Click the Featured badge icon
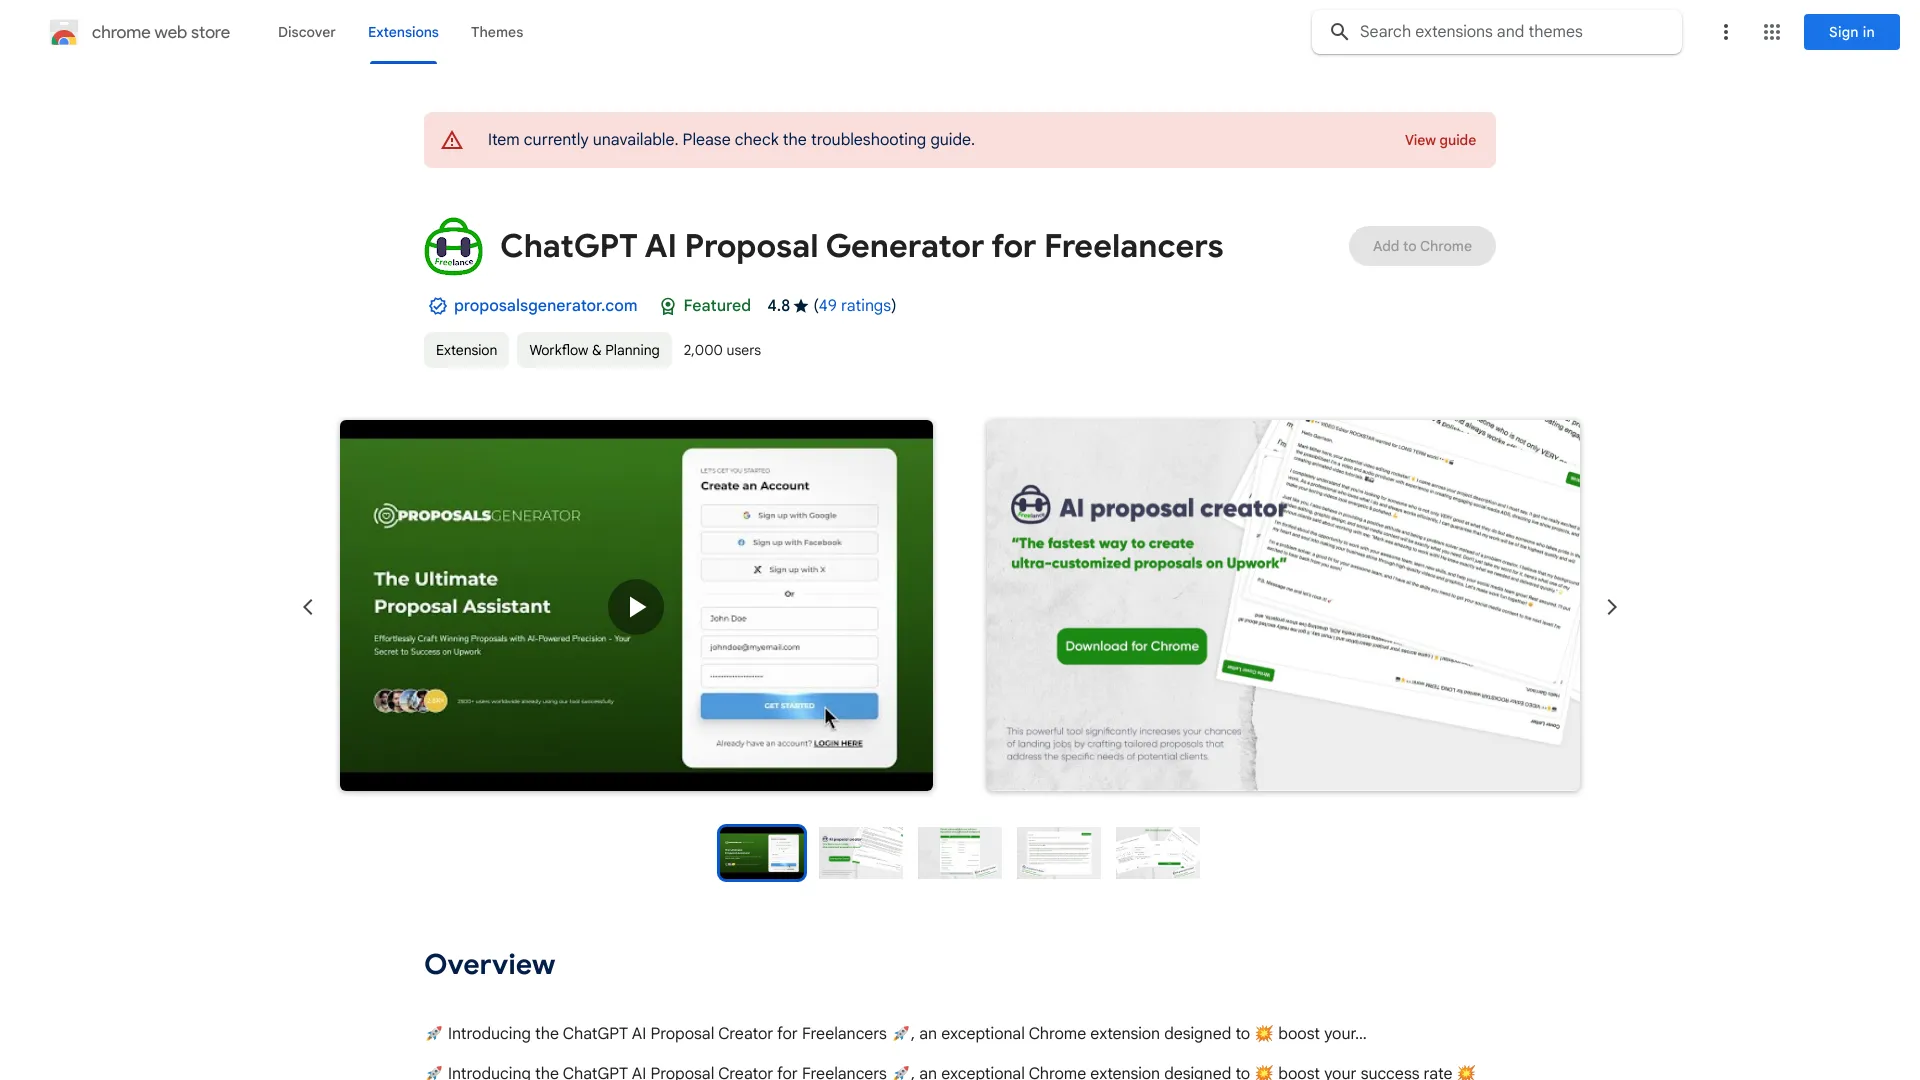The image size is (1920, 1080). point(666,306)
